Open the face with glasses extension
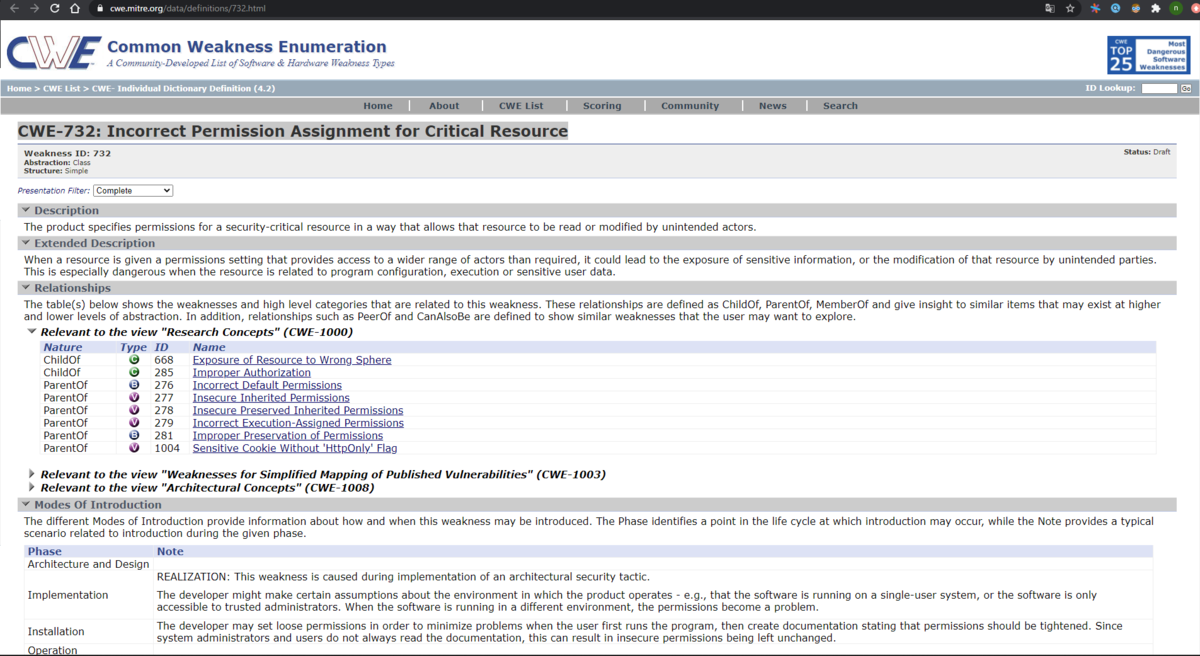The height and width of the screenshot is (656, 1200). 1135,8
